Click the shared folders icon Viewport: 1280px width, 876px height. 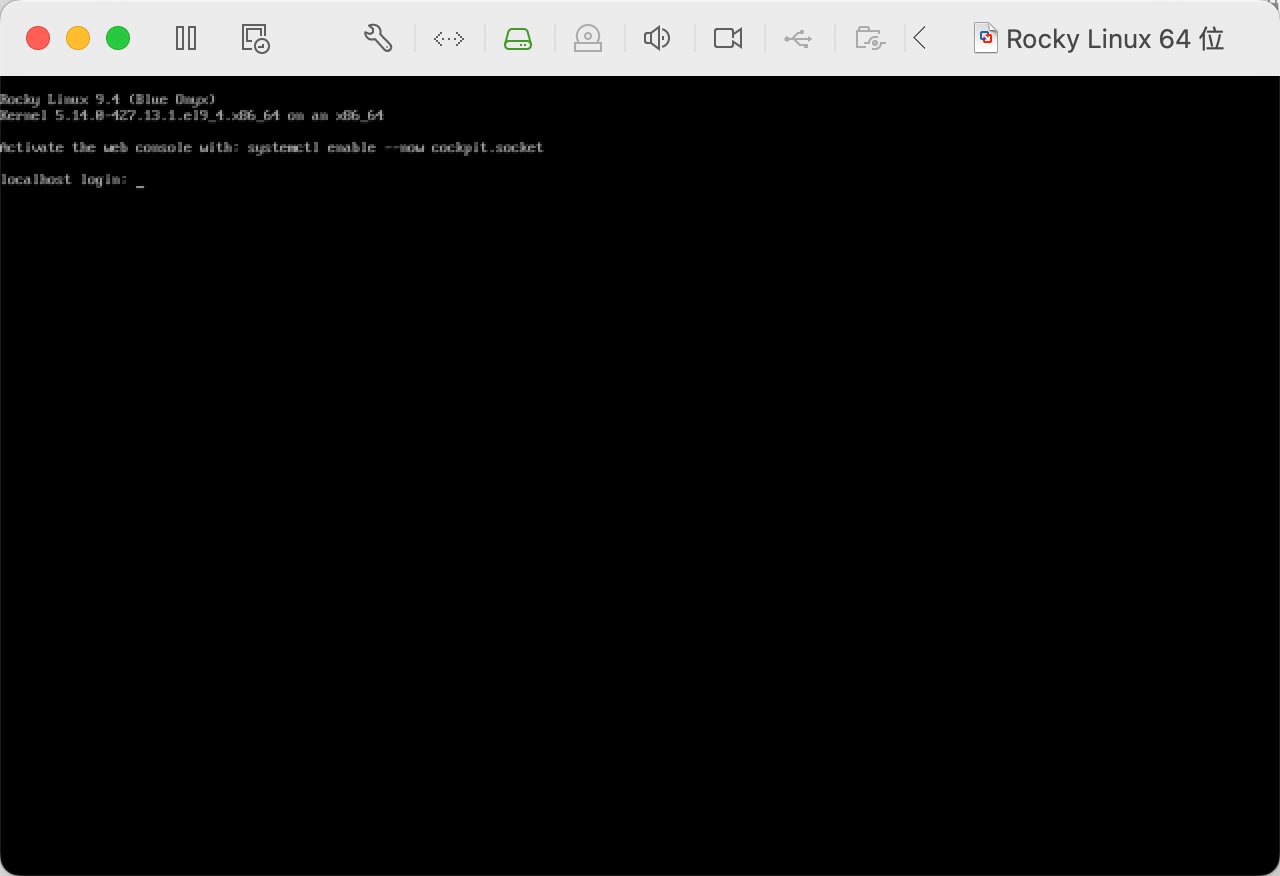tap(870, 39)
